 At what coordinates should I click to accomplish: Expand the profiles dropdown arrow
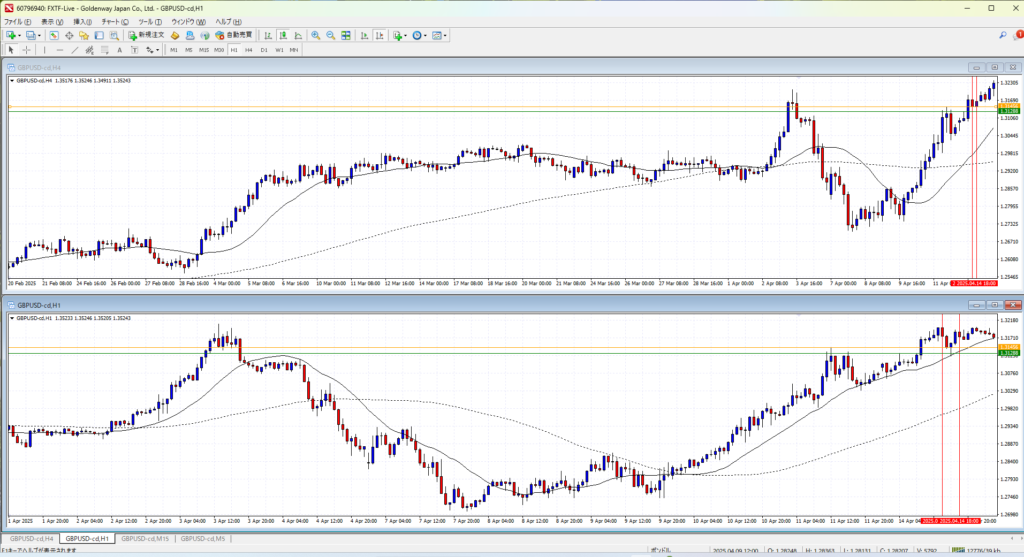(42, 35)
